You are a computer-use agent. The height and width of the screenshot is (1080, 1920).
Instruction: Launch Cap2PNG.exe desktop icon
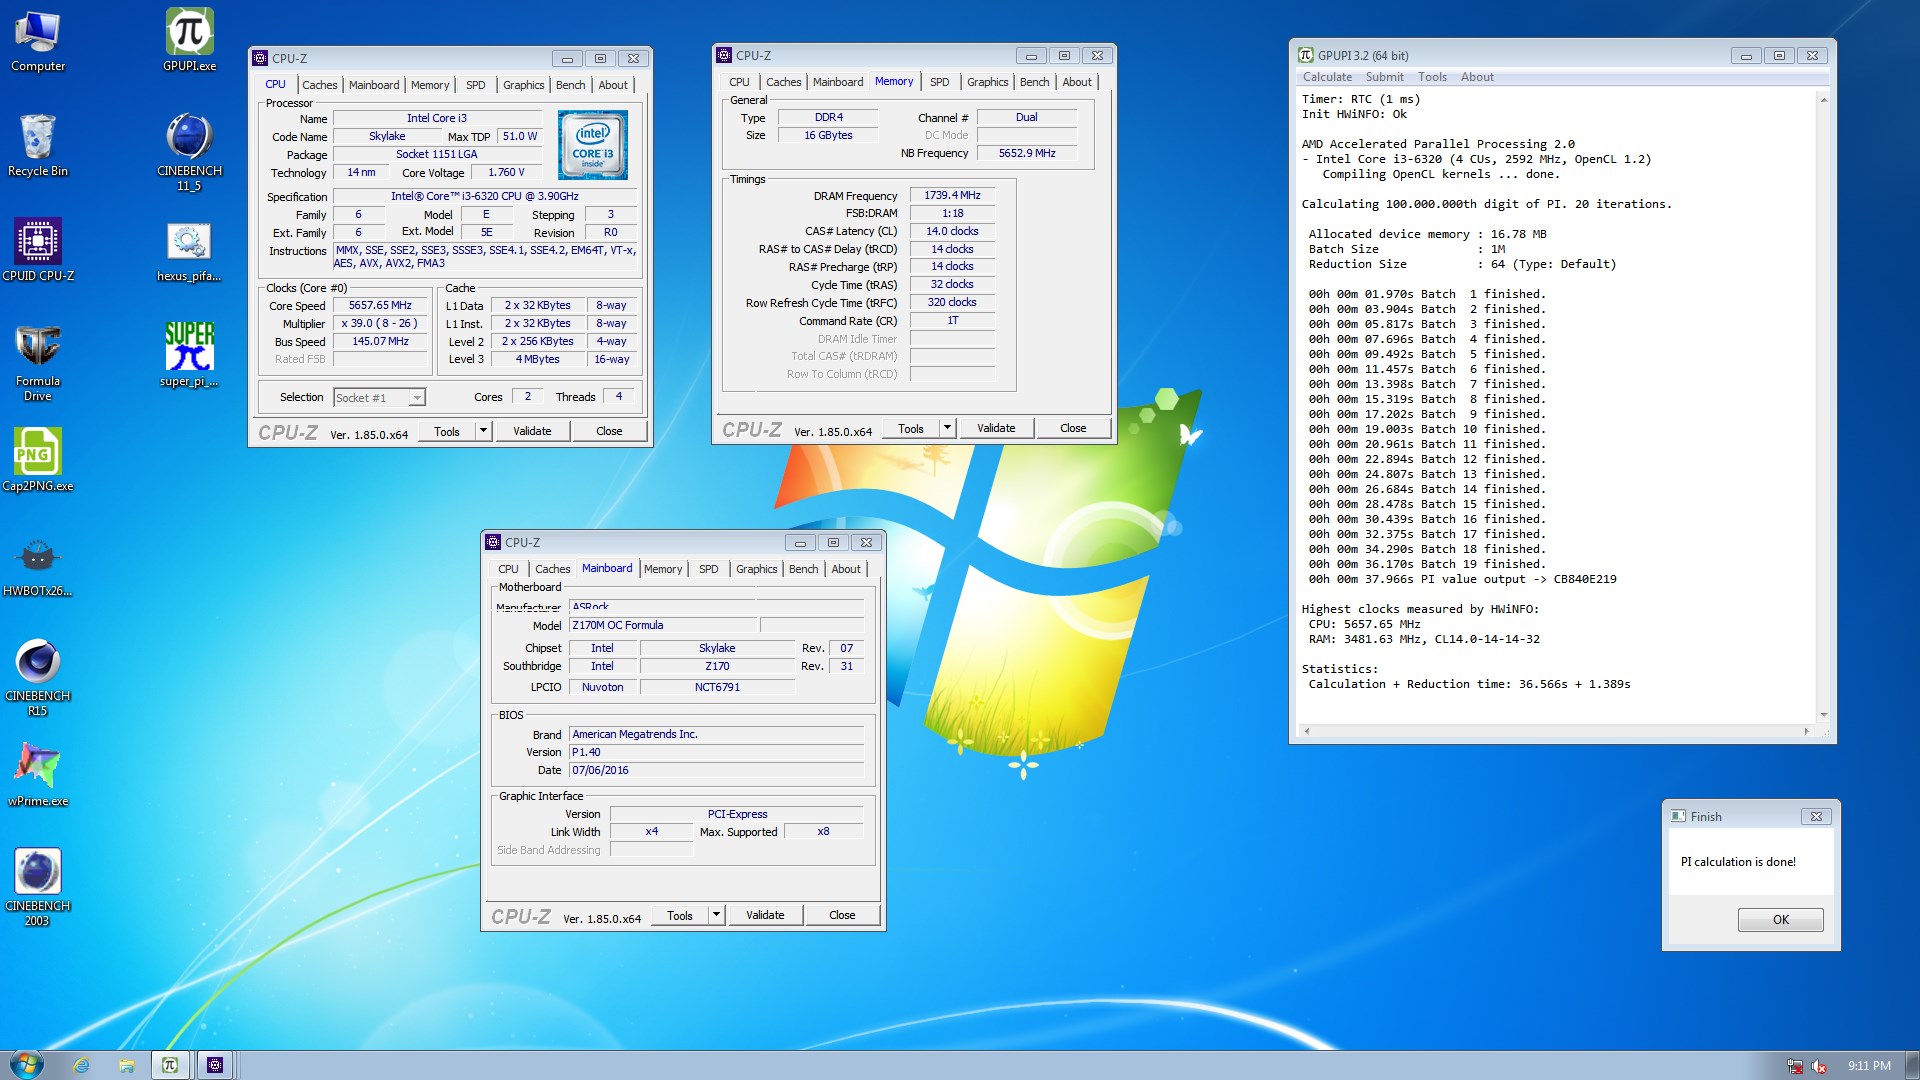point(38,460)
